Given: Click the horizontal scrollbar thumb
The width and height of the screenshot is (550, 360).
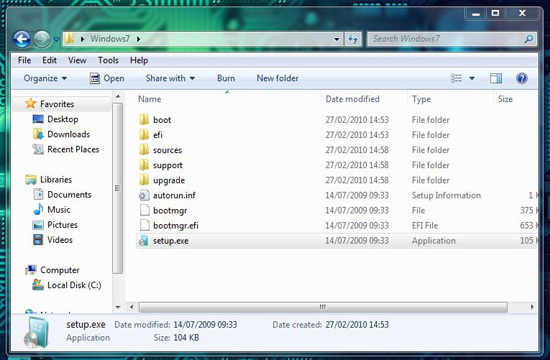Looking at the screenshot, I should pos(323,307).
